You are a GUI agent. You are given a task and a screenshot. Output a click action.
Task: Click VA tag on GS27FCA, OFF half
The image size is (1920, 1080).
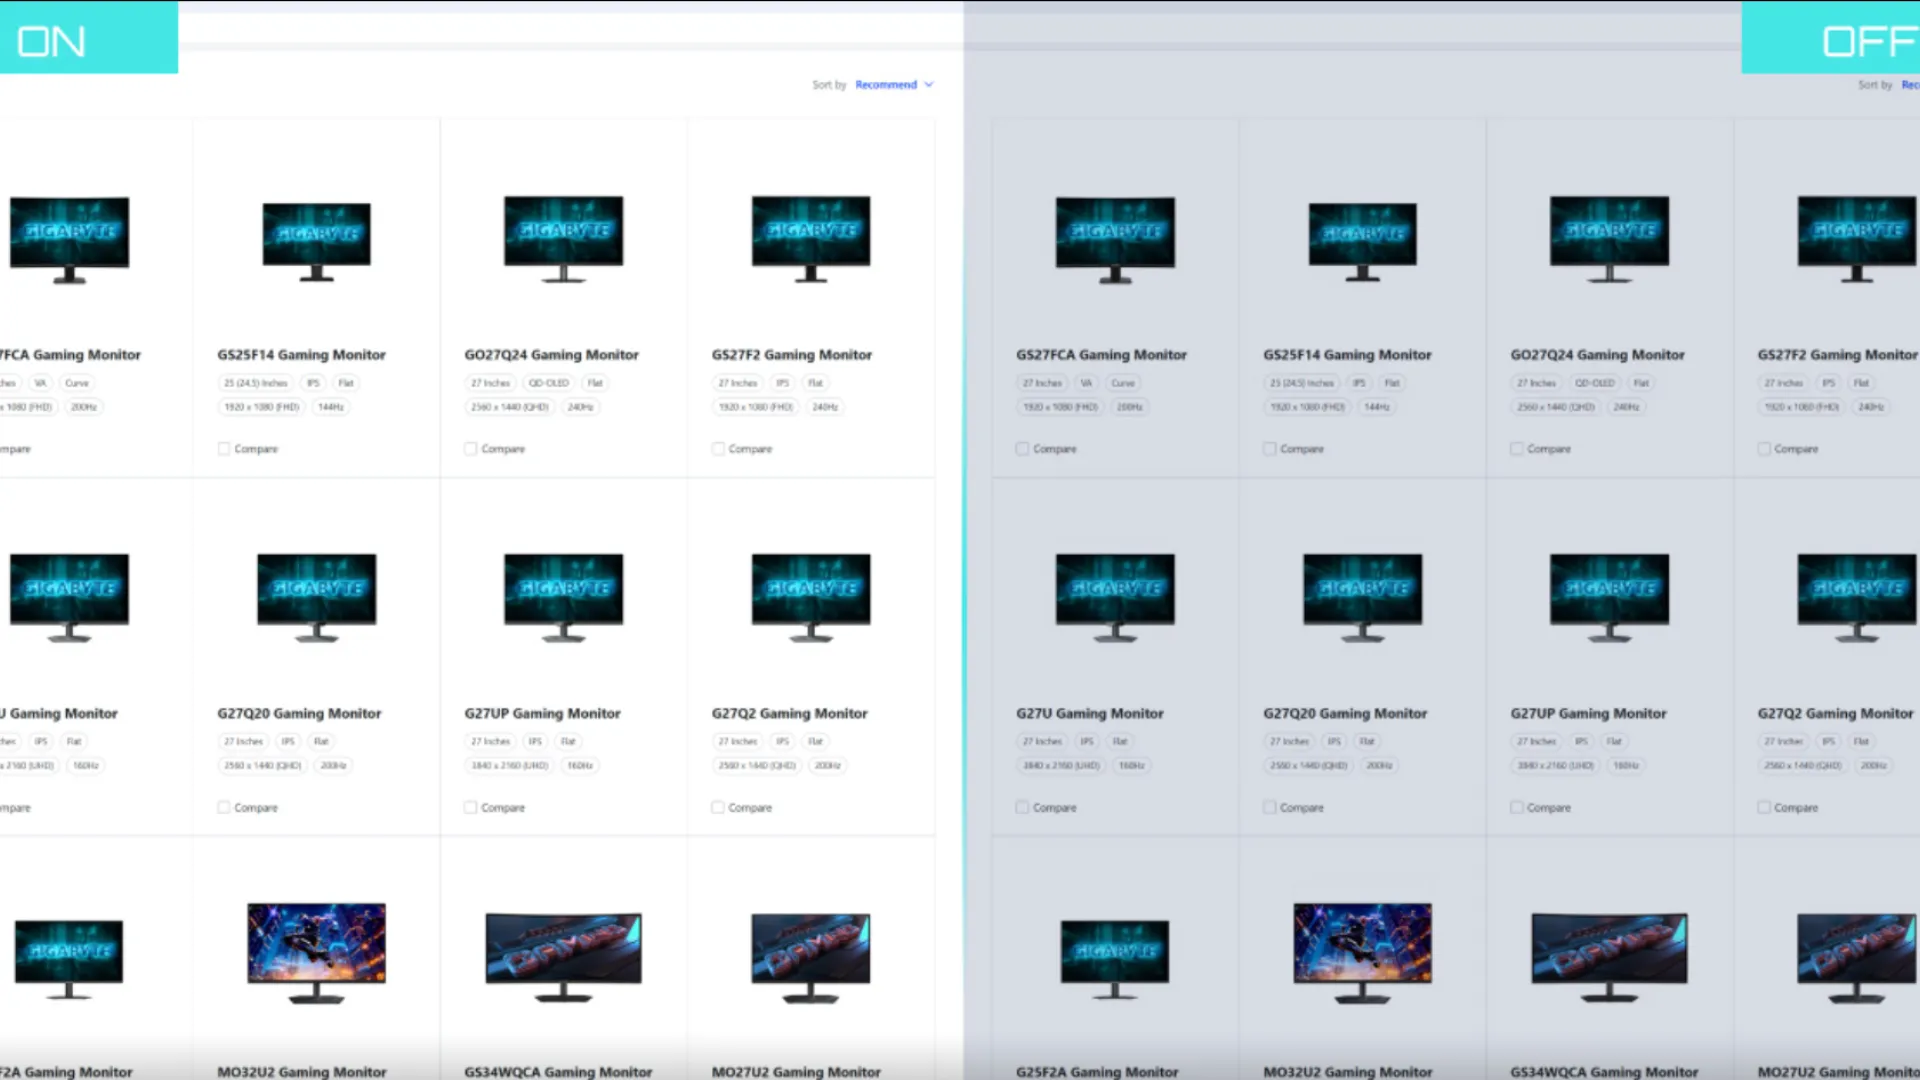pyautogui.click(x=1086, y=383)
